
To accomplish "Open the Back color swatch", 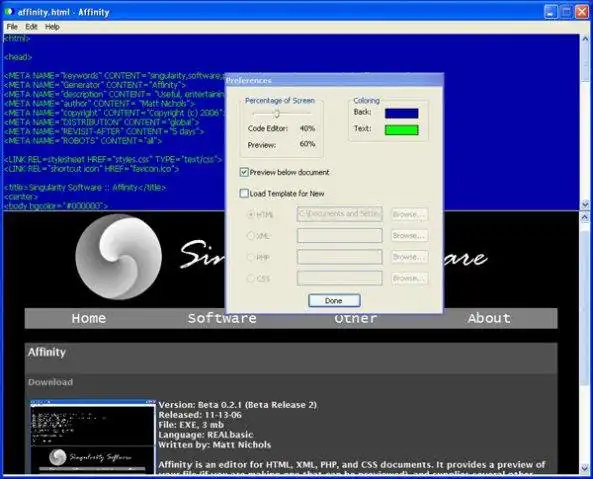I will (402, 113).
